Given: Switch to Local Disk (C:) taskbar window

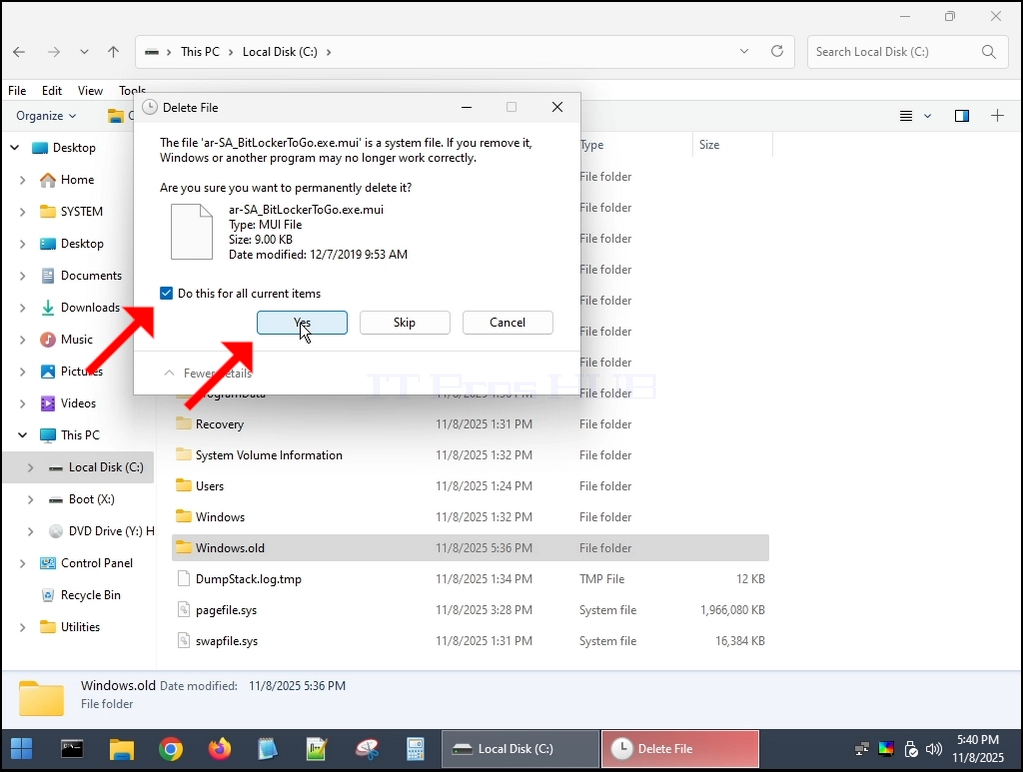Looking at the screenshot, I should [x=520, y=749].
